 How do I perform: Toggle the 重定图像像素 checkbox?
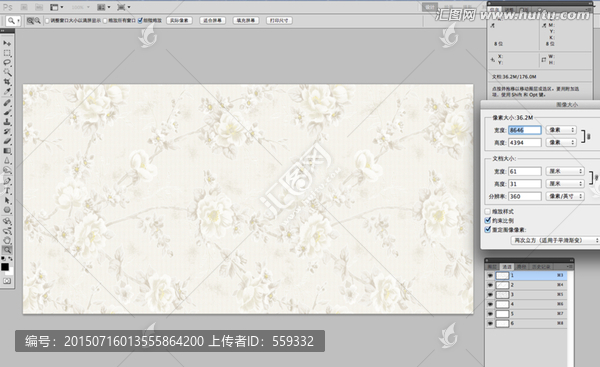tap(488, 230)
